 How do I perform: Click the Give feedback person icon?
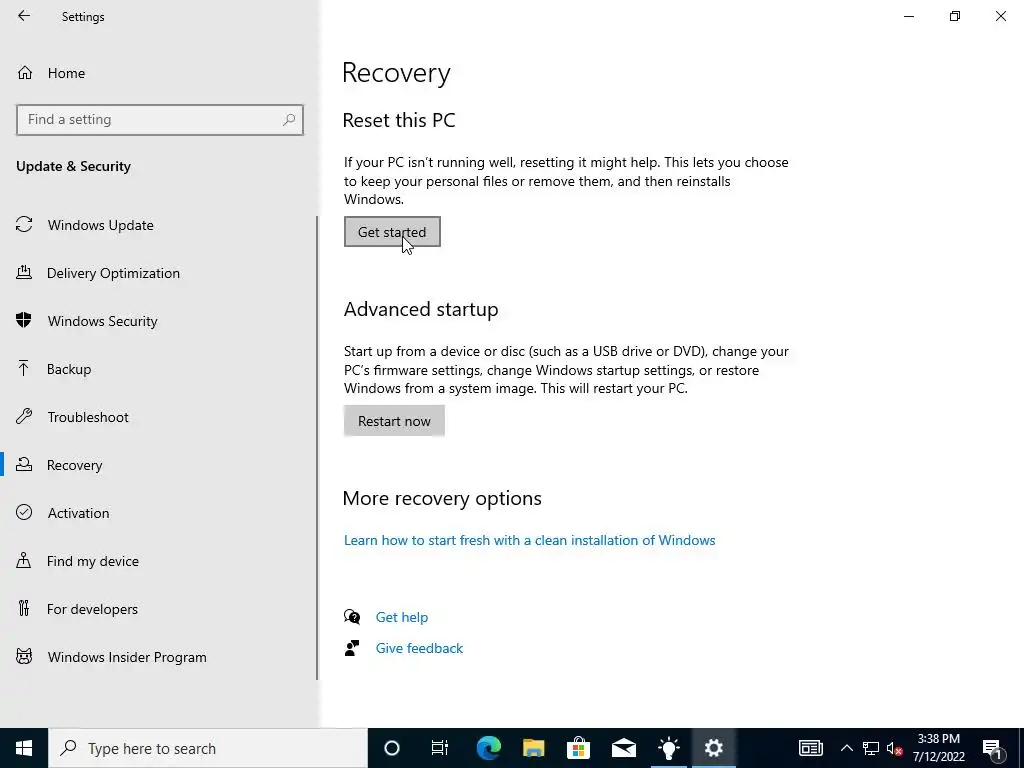352,648
